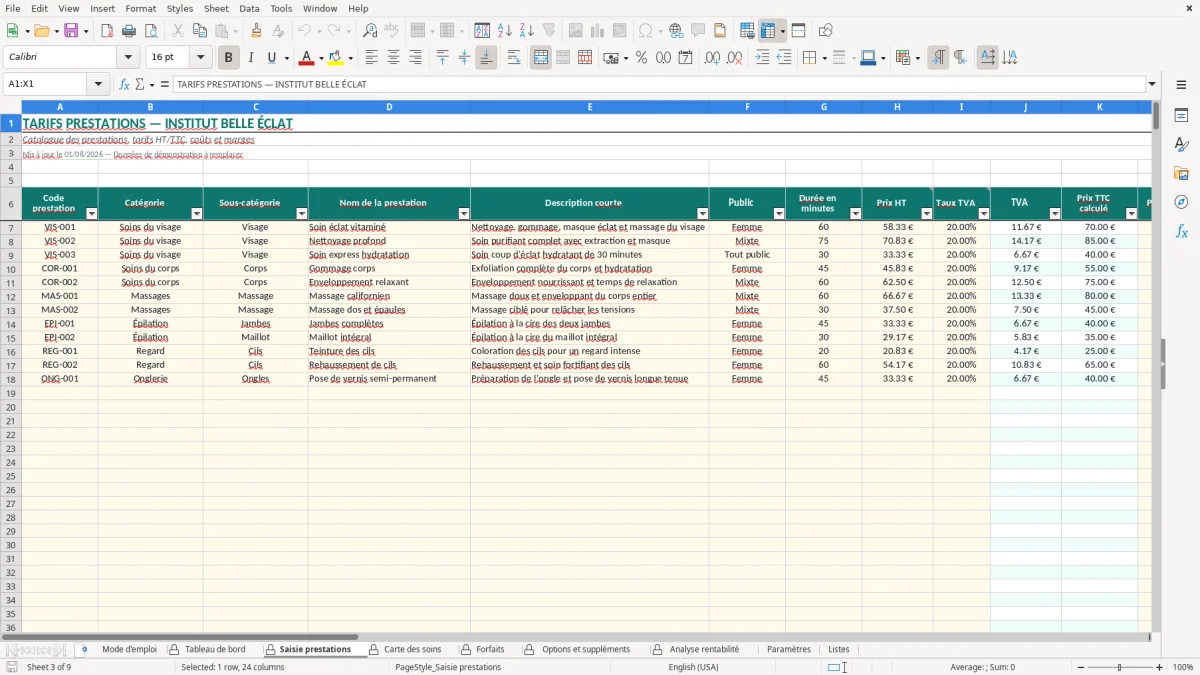The height and width of the screenshot is (675, 1200).
Task: Open Nom de la prestation filter dropdown
Action: (x=463, y=214)
